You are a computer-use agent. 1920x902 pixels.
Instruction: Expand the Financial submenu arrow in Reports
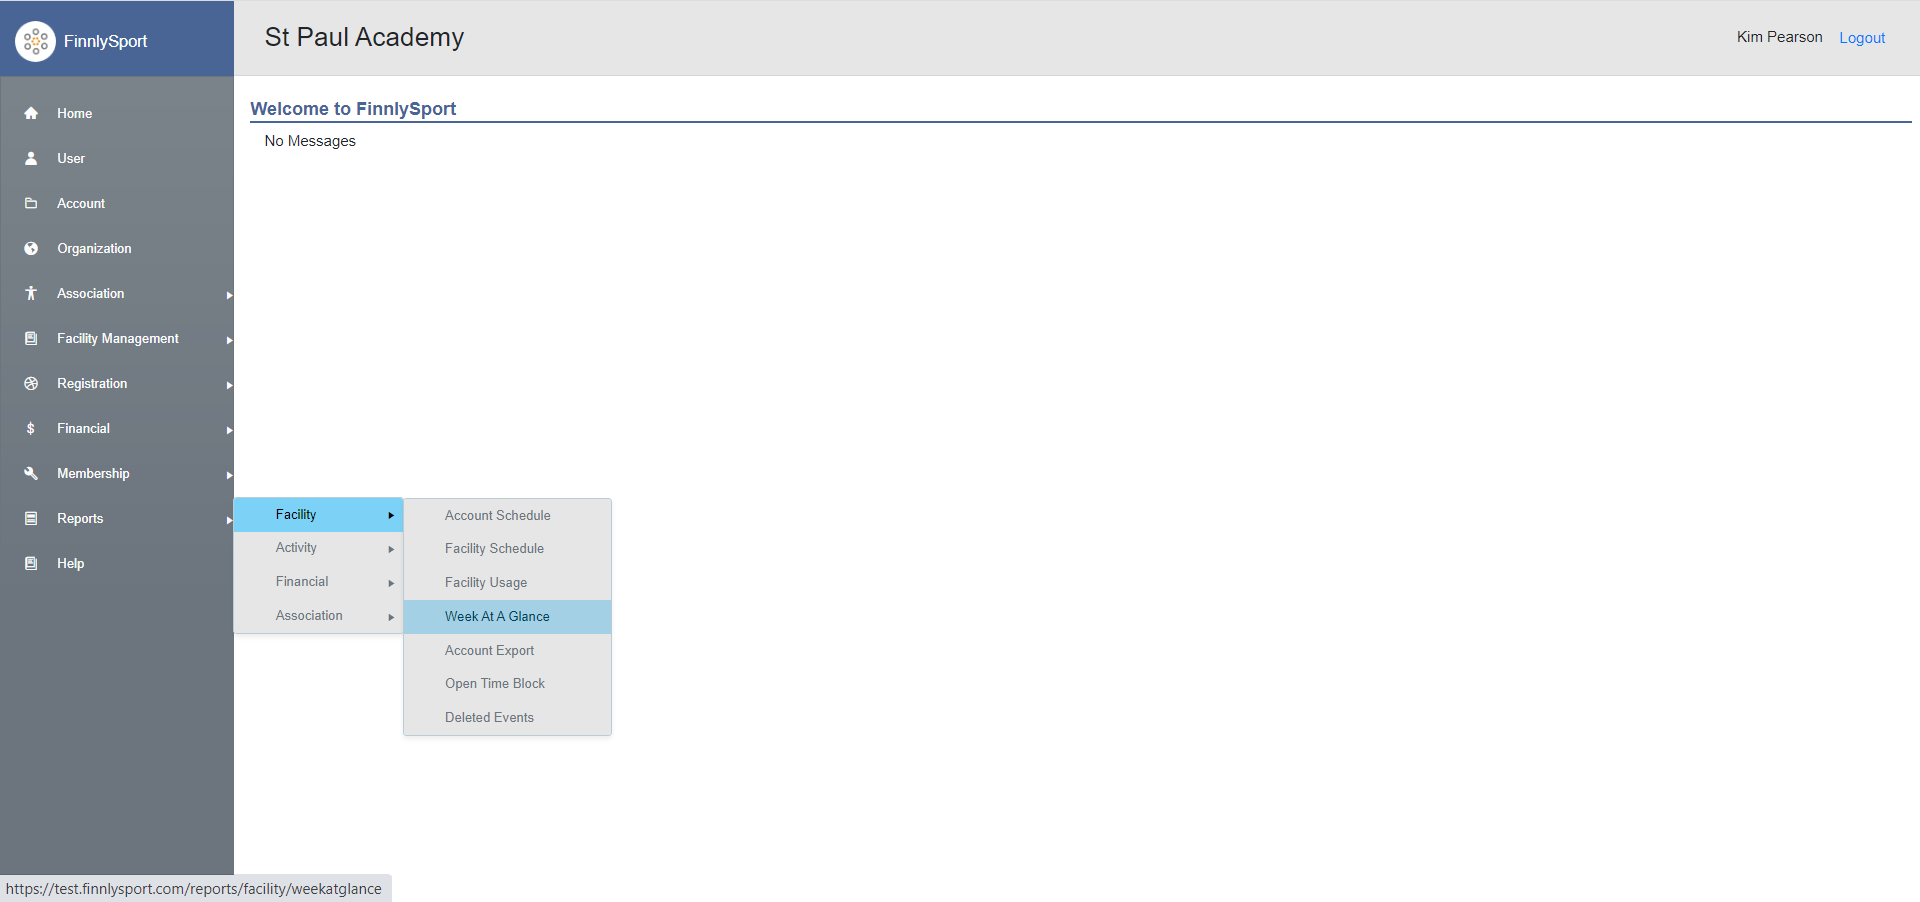tap(391, 583)
